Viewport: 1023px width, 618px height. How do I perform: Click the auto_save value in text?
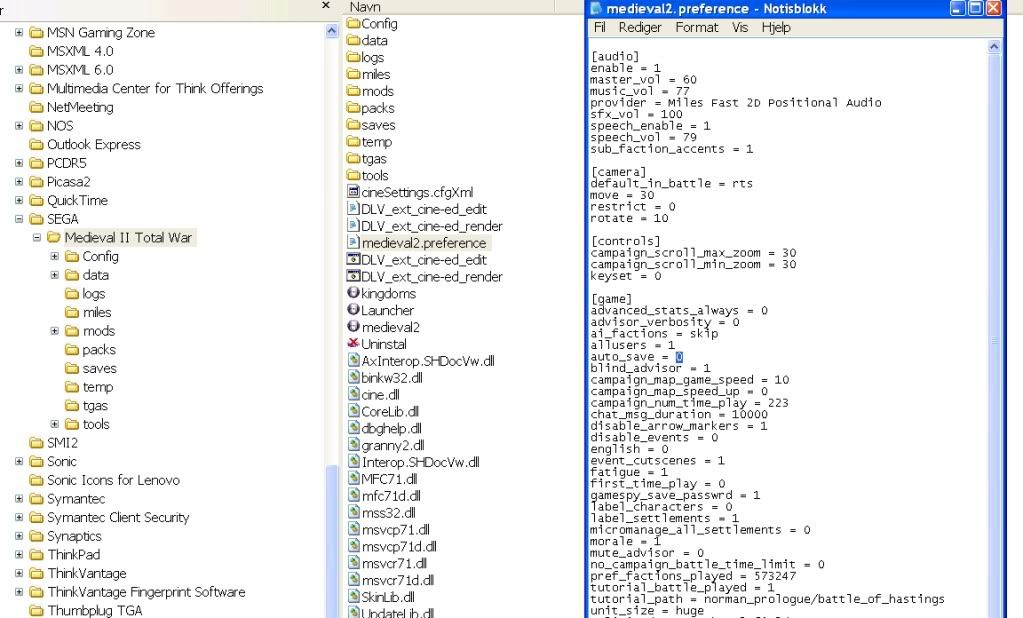click(x=679, y=357)
